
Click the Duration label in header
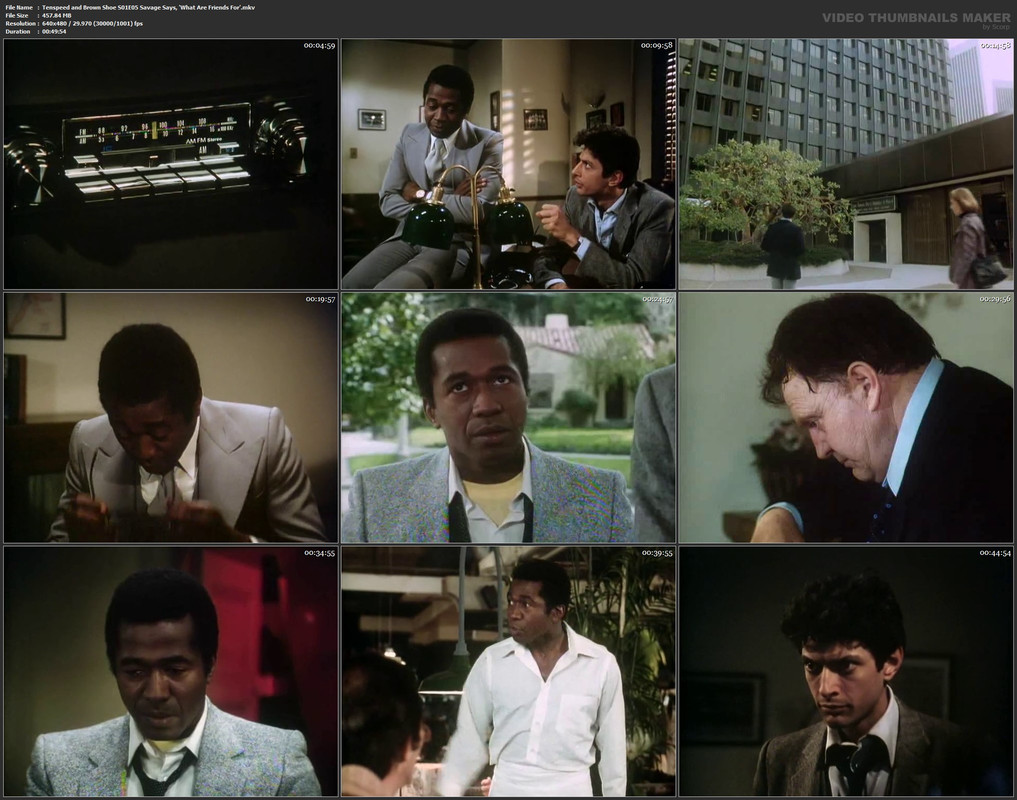(18, 31)
